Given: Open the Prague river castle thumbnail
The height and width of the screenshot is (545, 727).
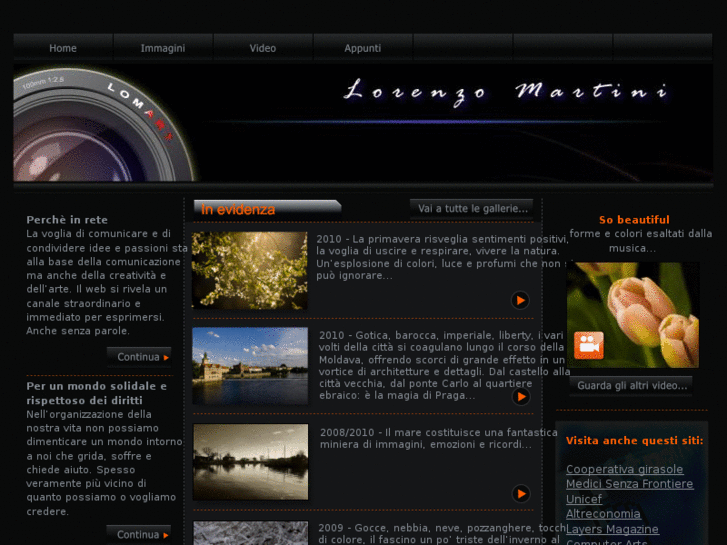Looking at the screenshot, I should pyautogui.click(x=250, y=366).
